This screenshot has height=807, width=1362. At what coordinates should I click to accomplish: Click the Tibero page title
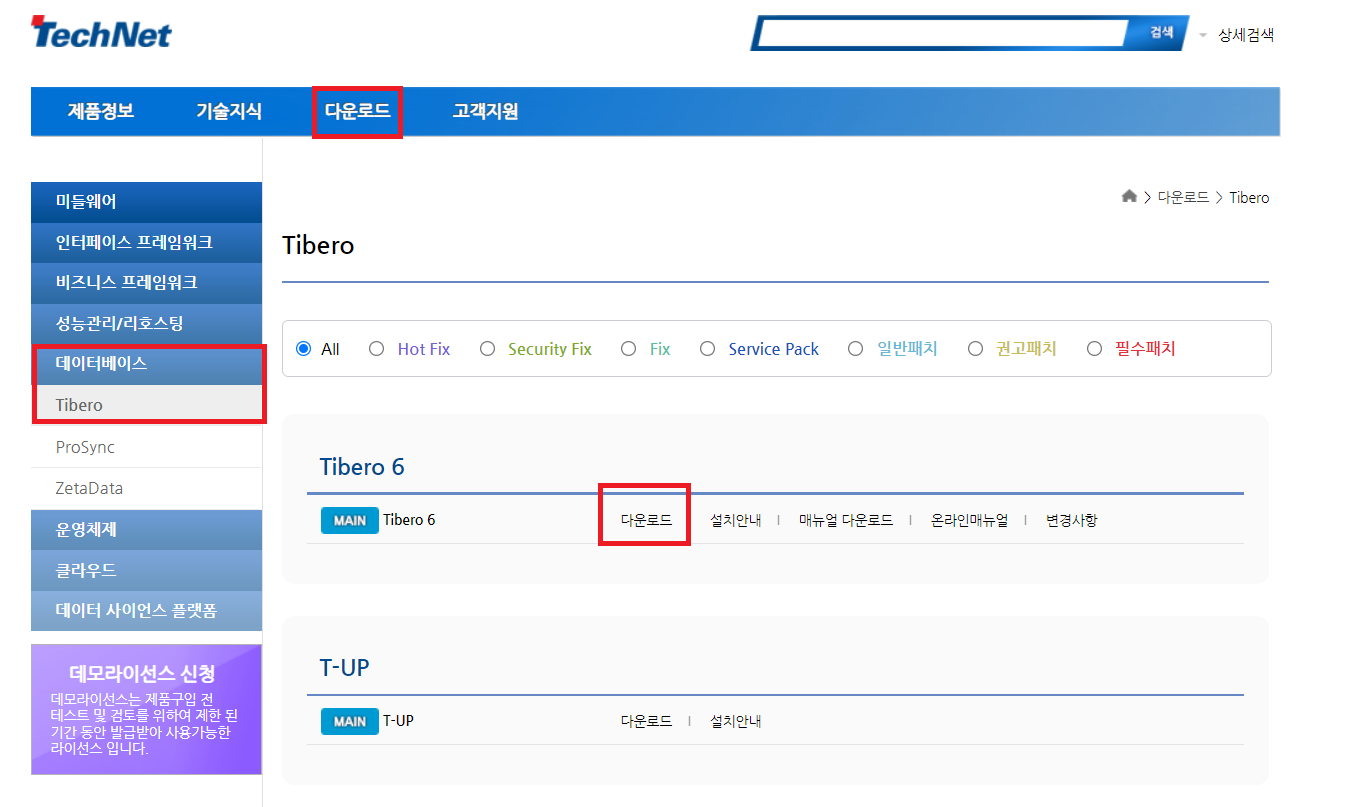(318, 245)
